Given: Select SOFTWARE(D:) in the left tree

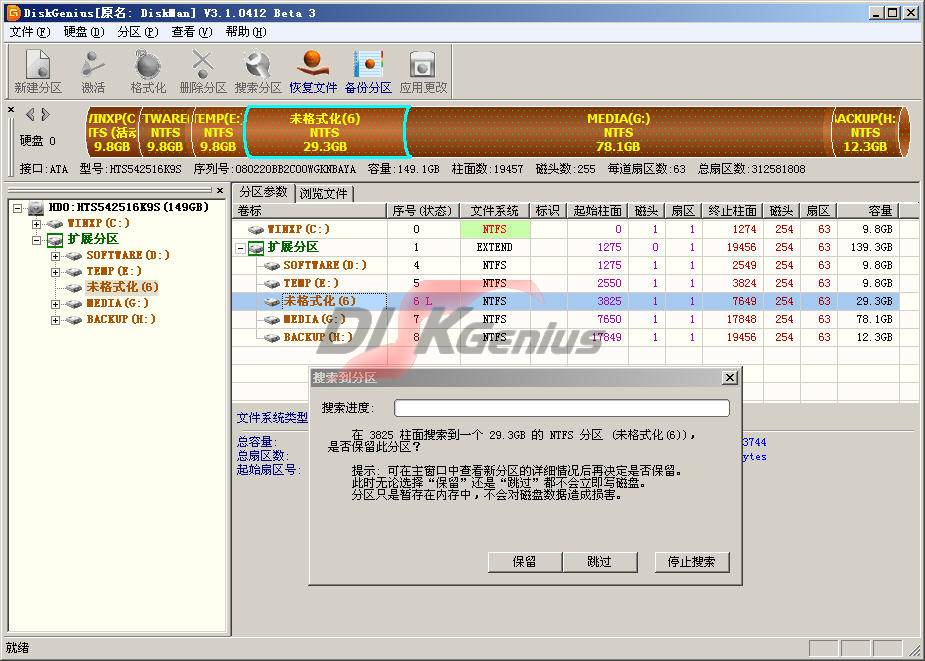Looking at the screenshot, I should click(128, 255).
